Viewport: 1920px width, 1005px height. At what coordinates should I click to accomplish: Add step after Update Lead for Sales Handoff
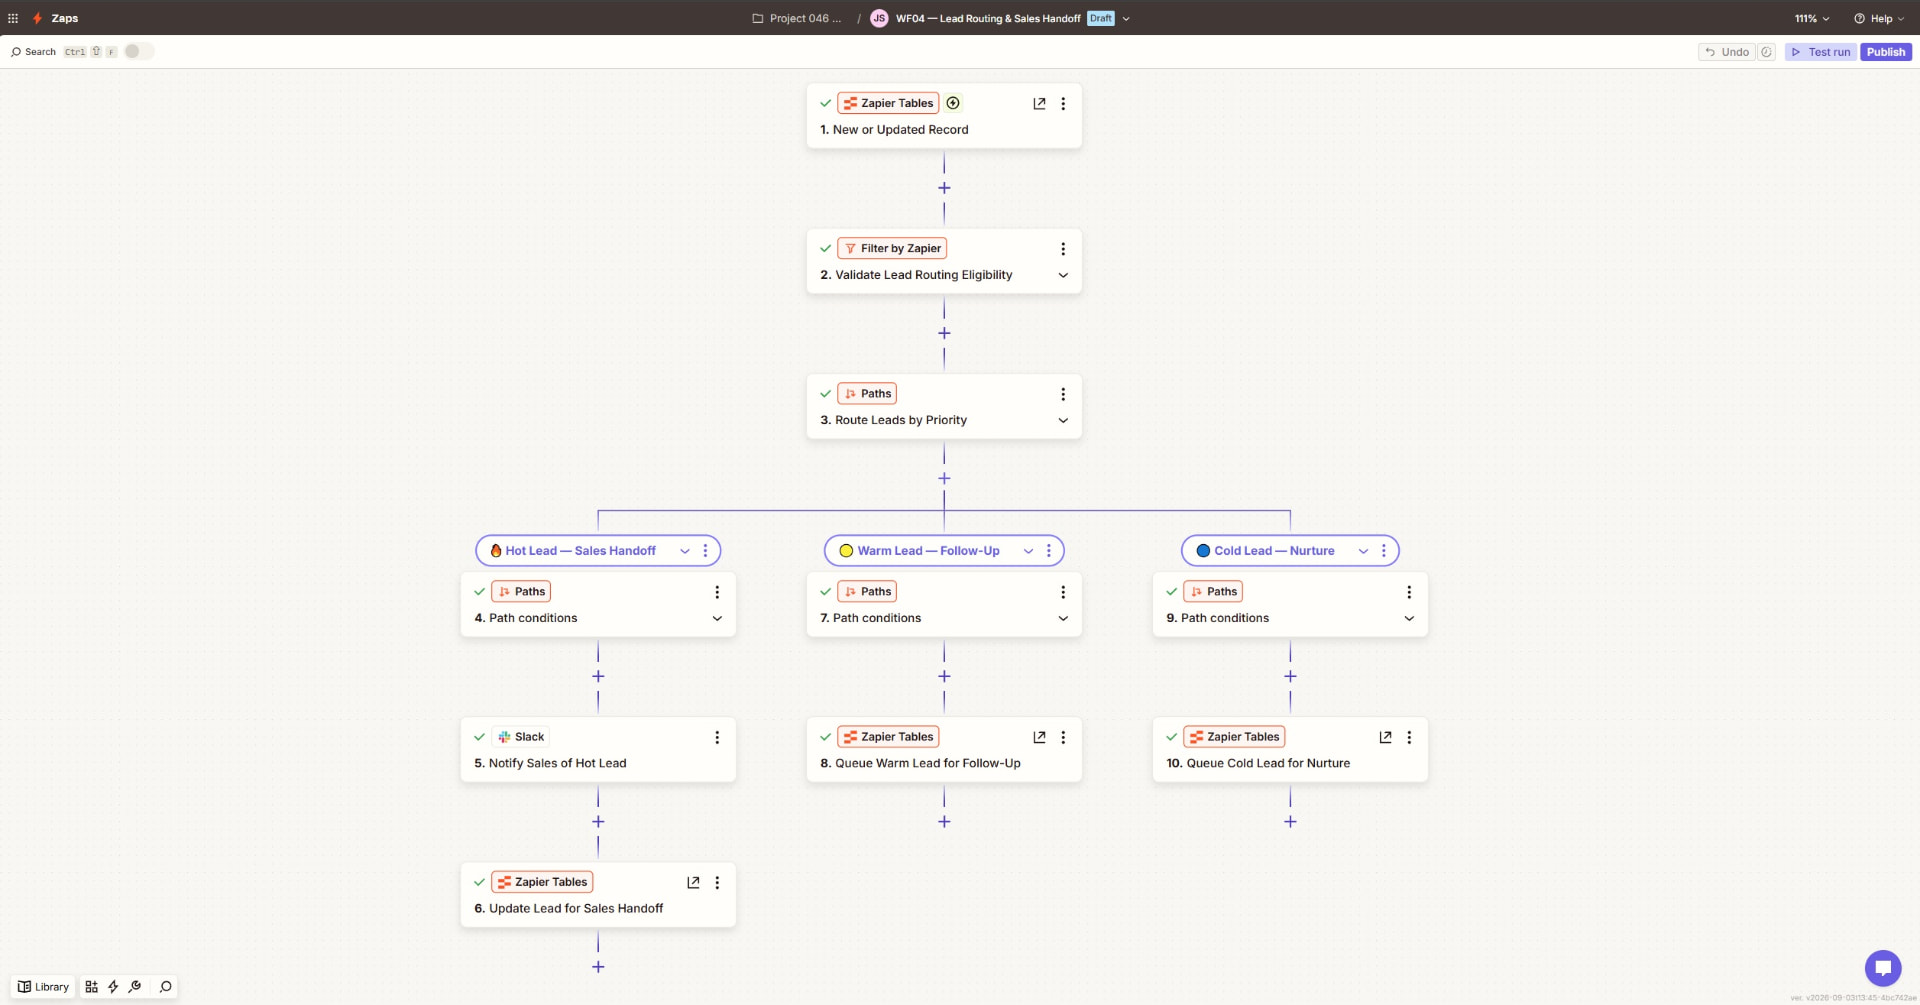coord(598,966)
